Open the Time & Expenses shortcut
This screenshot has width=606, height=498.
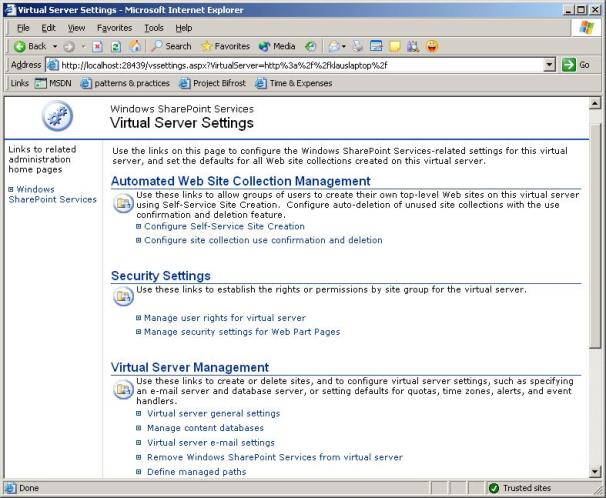coord(294,83)
